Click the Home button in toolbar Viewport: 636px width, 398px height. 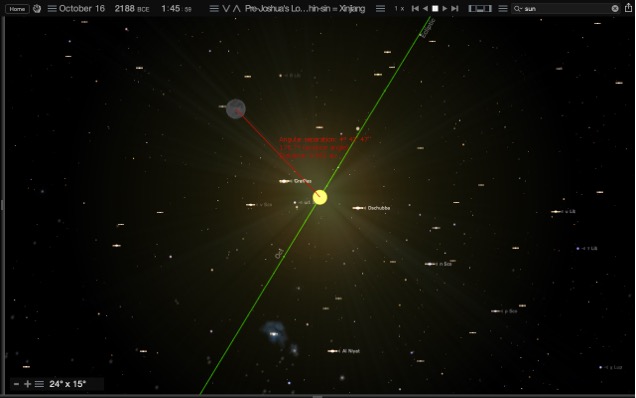[x=17, y=9]
